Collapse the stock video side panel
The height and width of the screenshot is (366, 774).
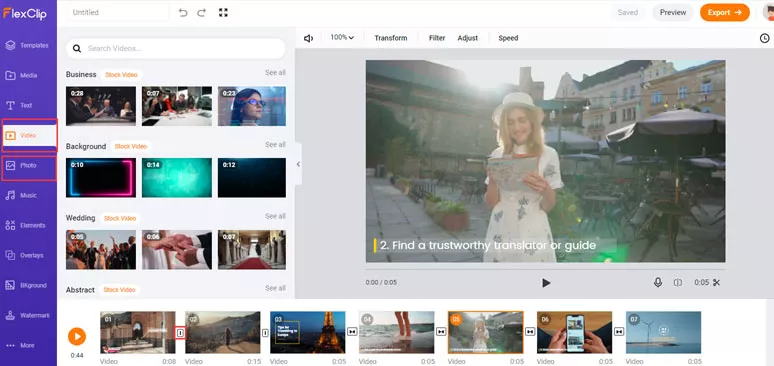[x=298, y=164]
